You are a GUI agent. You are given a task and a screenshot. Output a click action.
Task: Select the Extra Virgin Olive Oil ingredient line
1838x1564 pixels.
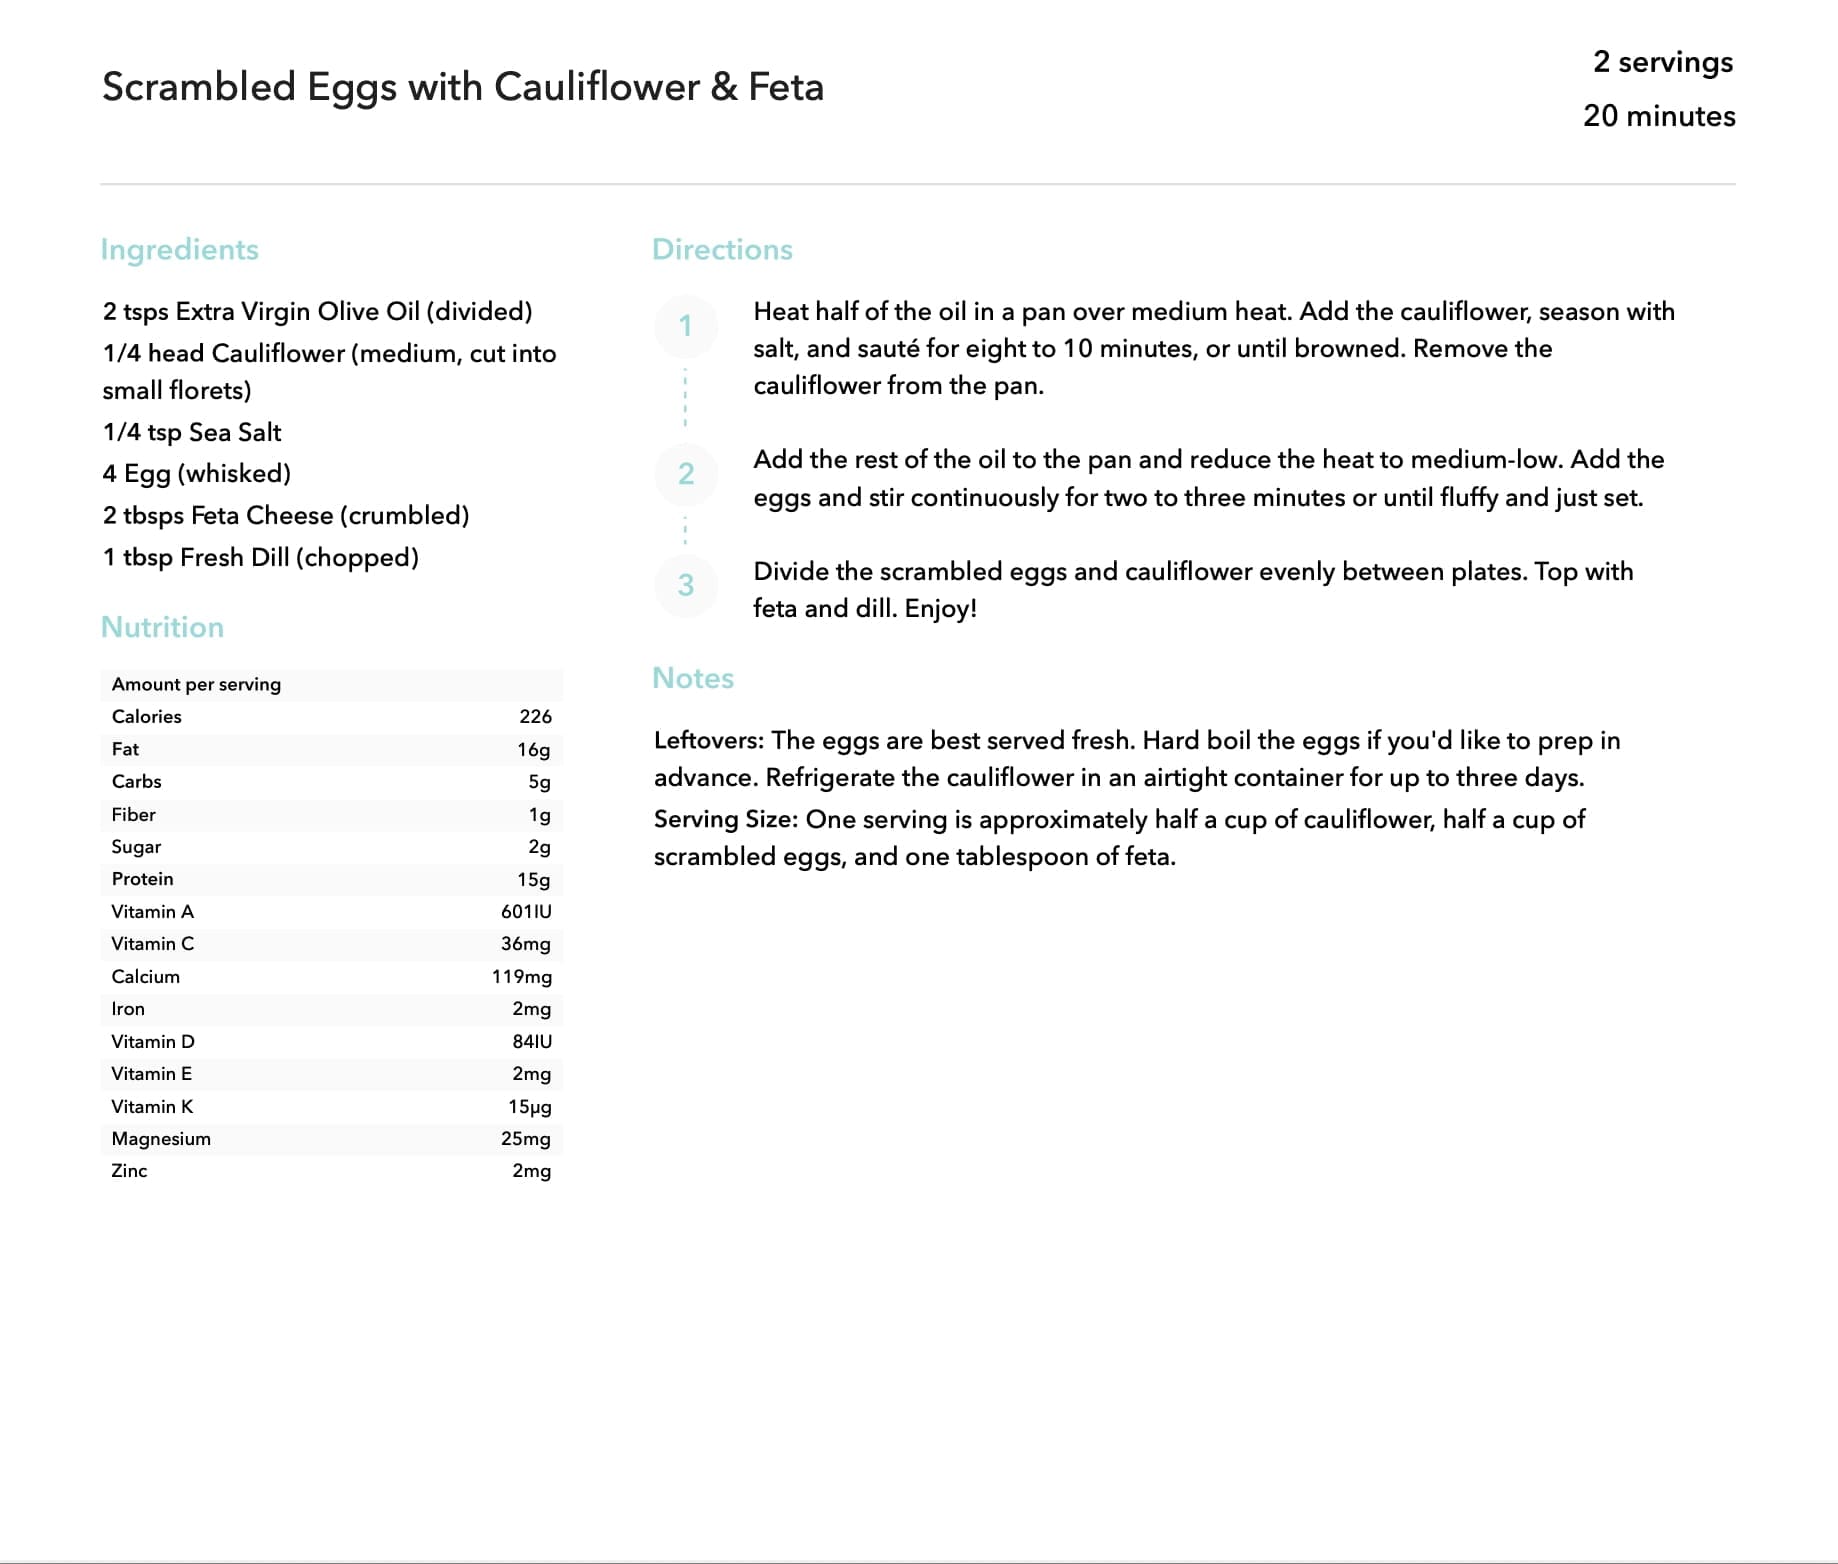(317, 312)
